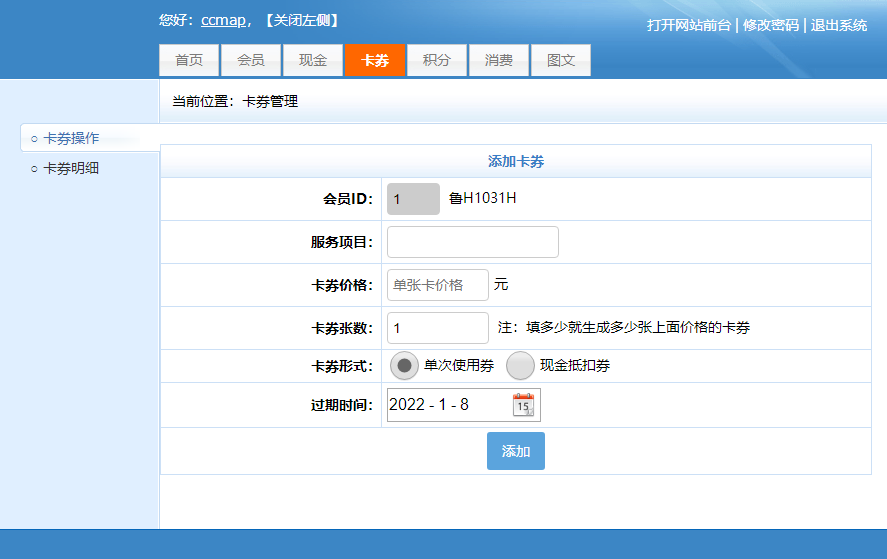Switch to the 消费 tab
Viewport: 887px width, 559px height.
499,60
